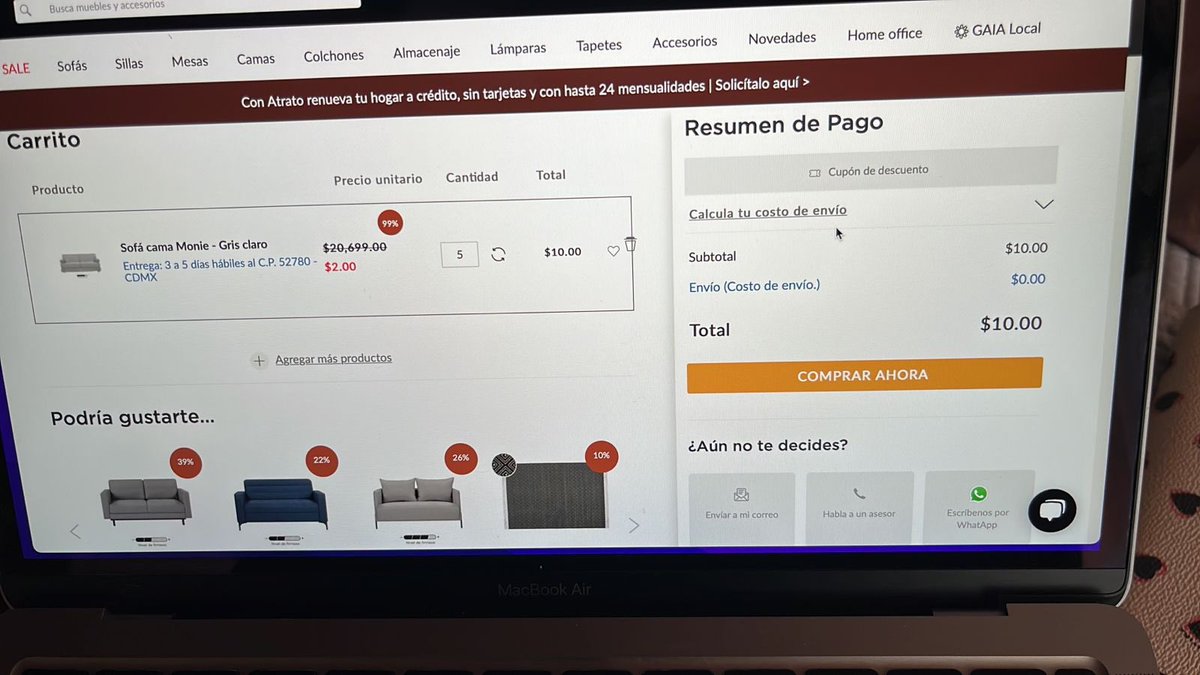Open blue sofa with 22% discount
Image resolution: width=1200 pixels, height=675 pixels.
click(x=280, y=503)
